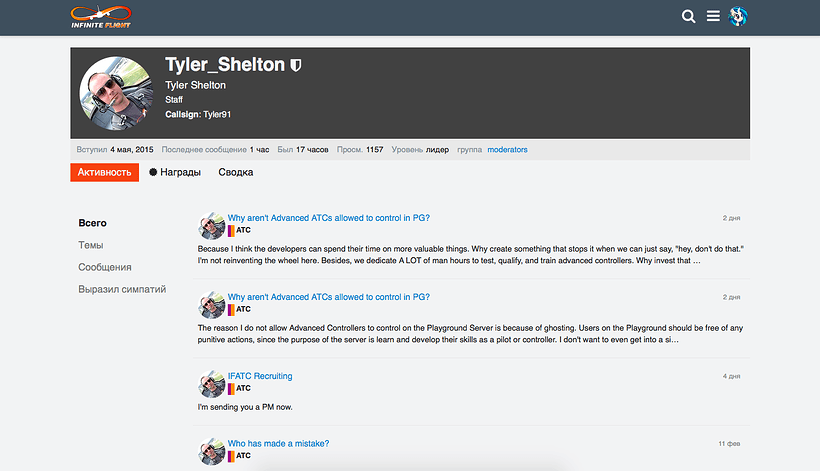Select Выразил симпатий filter
The image size is (820, 471).
[122, 289]
